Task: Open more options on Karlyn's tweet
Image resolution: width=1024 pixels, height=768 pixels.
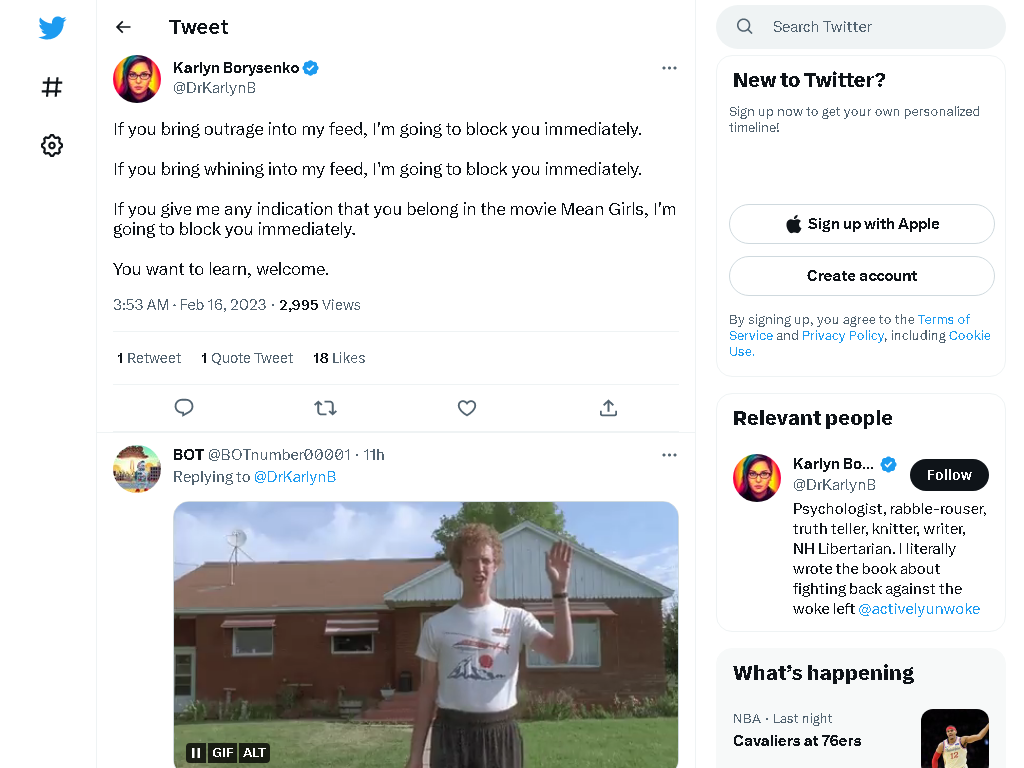Action: click(x=669, y=68)
